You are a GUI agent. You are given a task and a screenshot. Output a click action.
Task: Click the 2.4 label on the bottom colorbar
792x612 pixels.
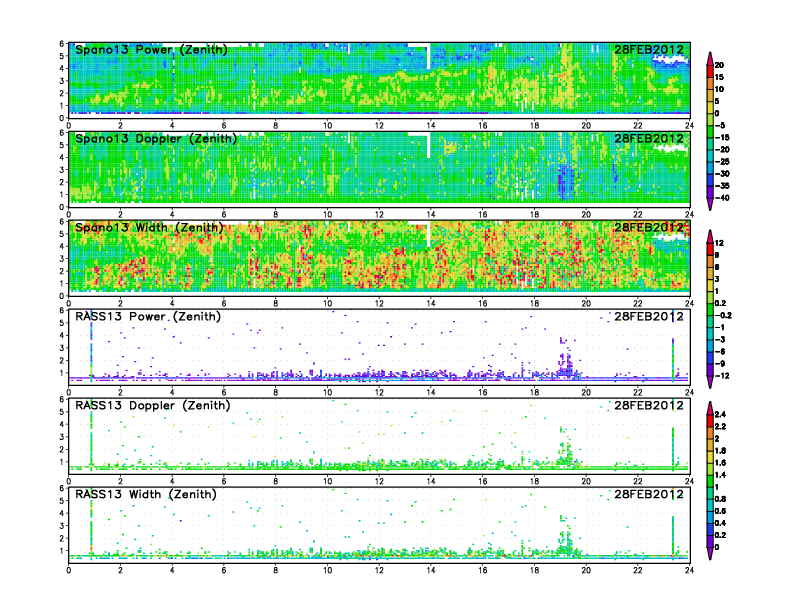pyautogui.click(x=721, y=415)
